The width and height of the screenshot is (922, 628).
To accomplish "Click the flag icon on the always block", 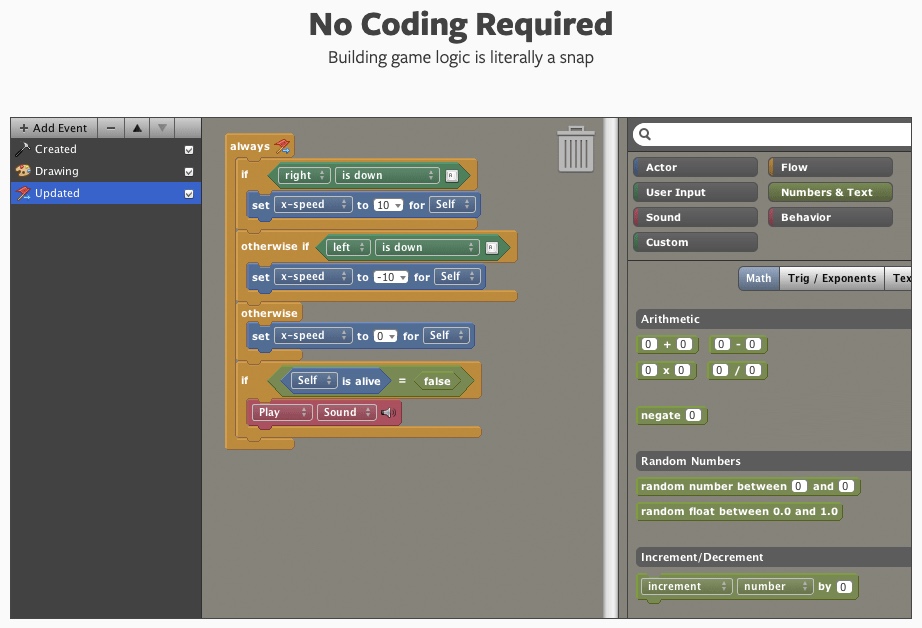I will 282,146.
